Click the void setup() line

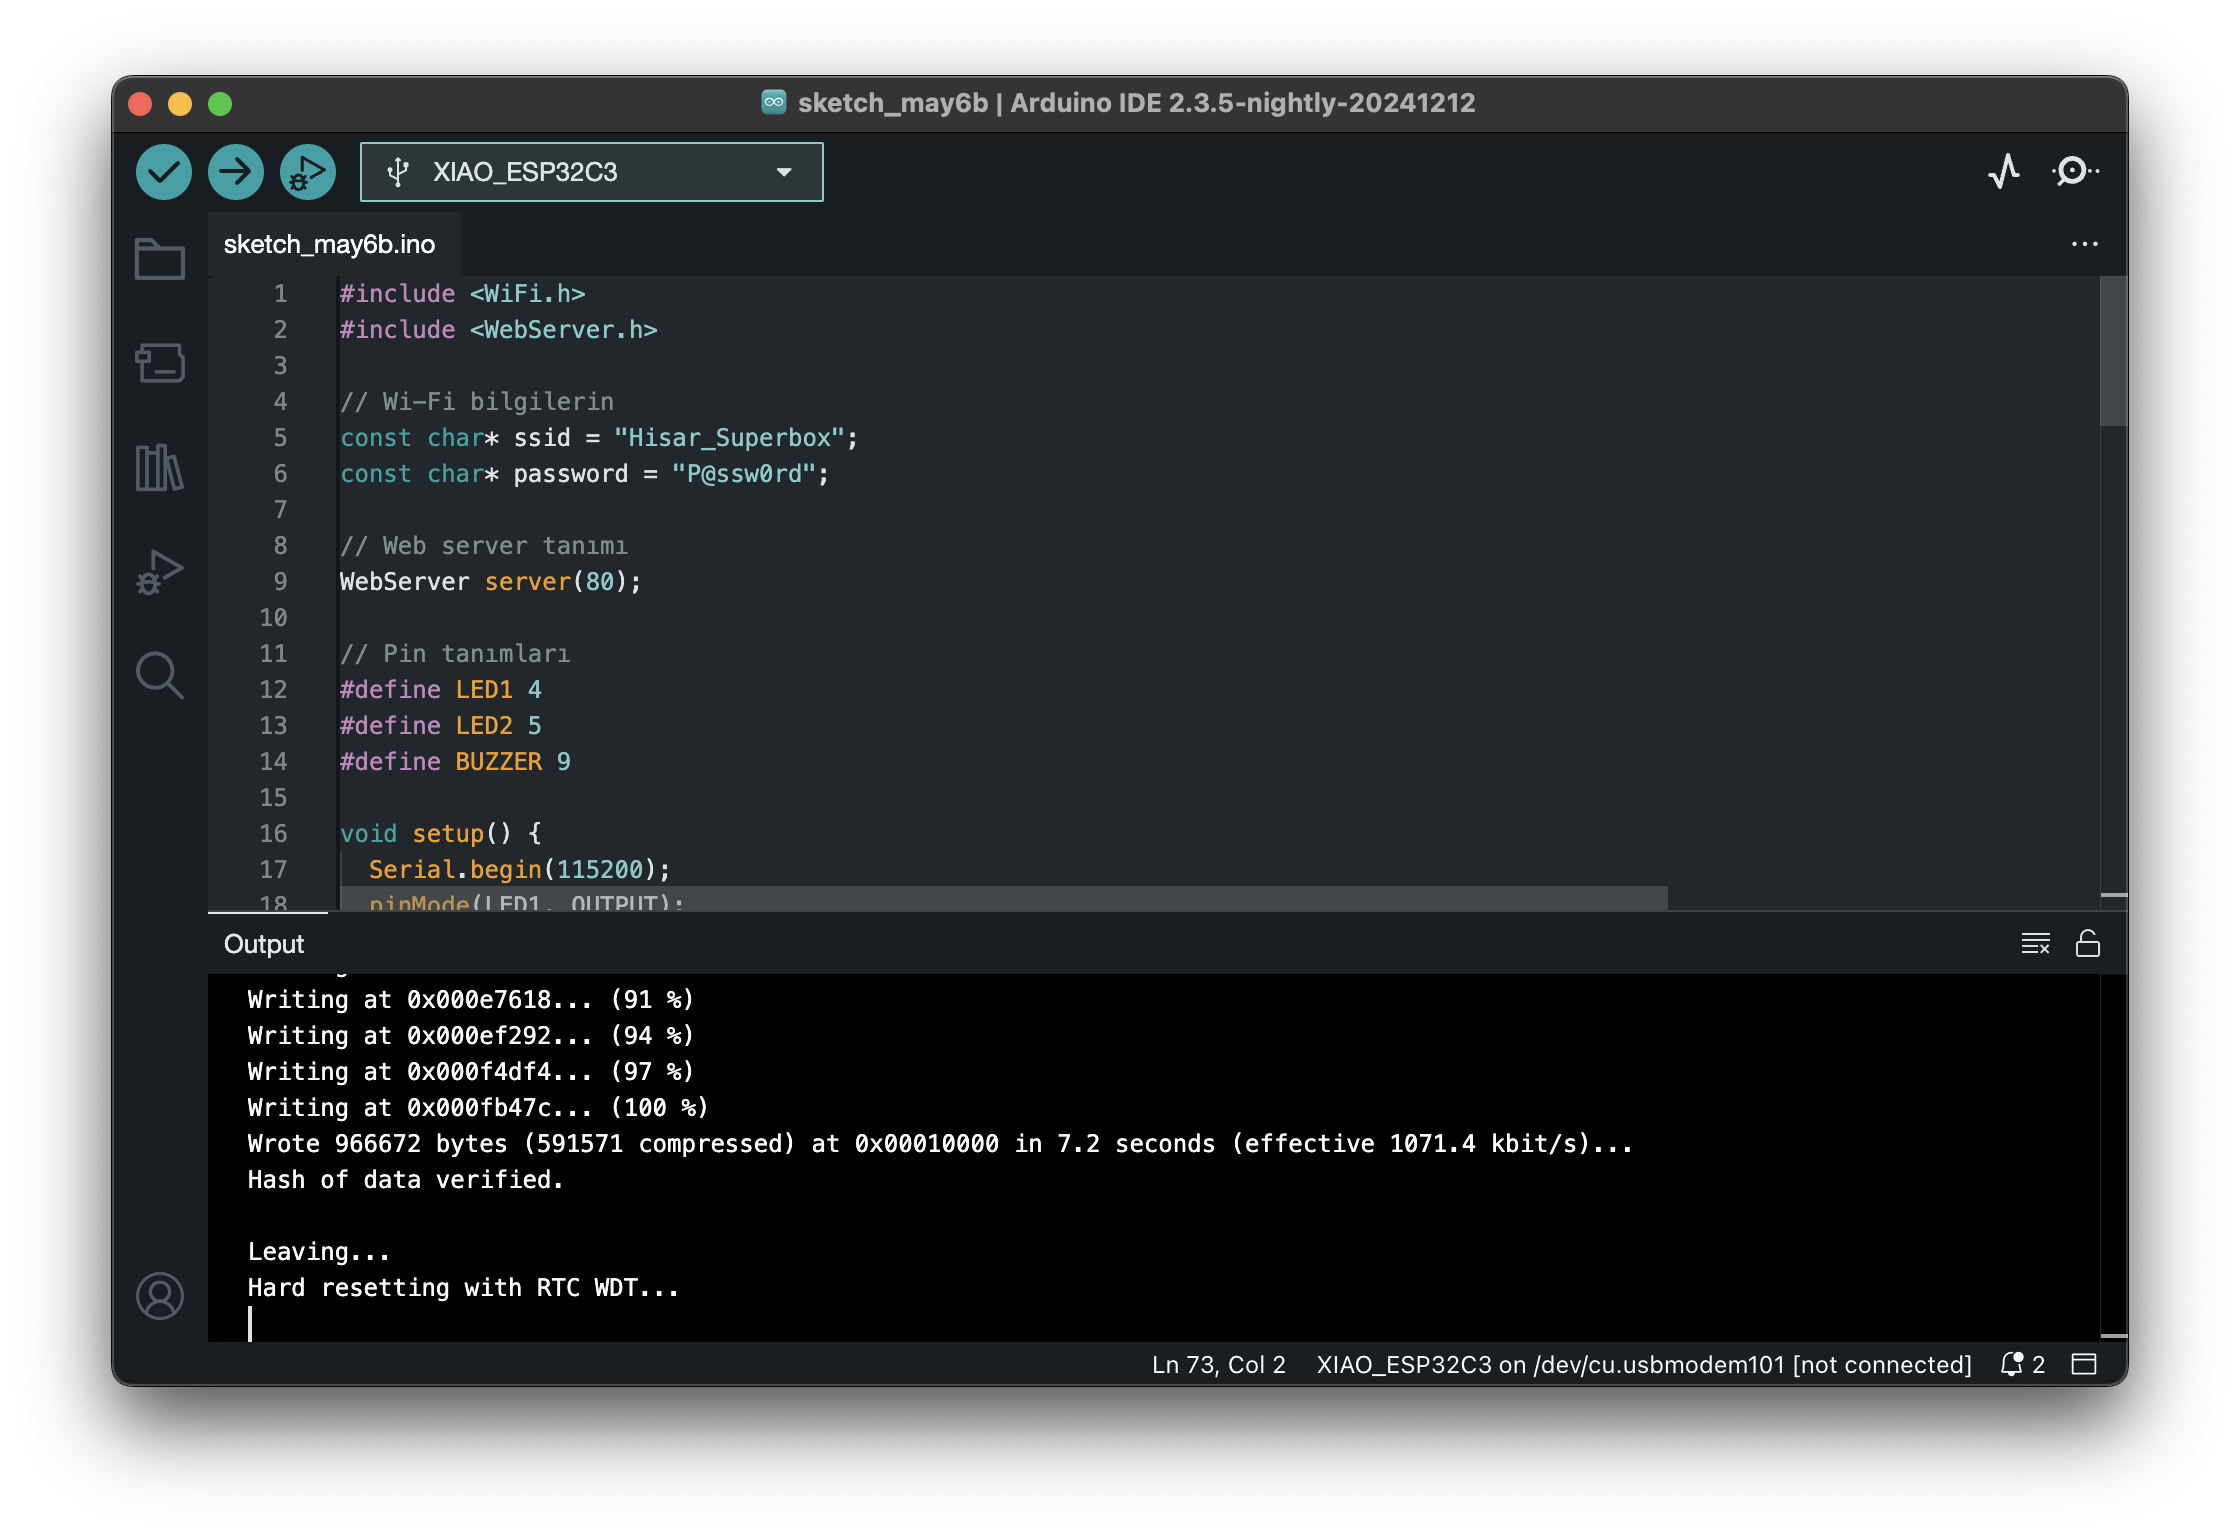coord(440,834)
